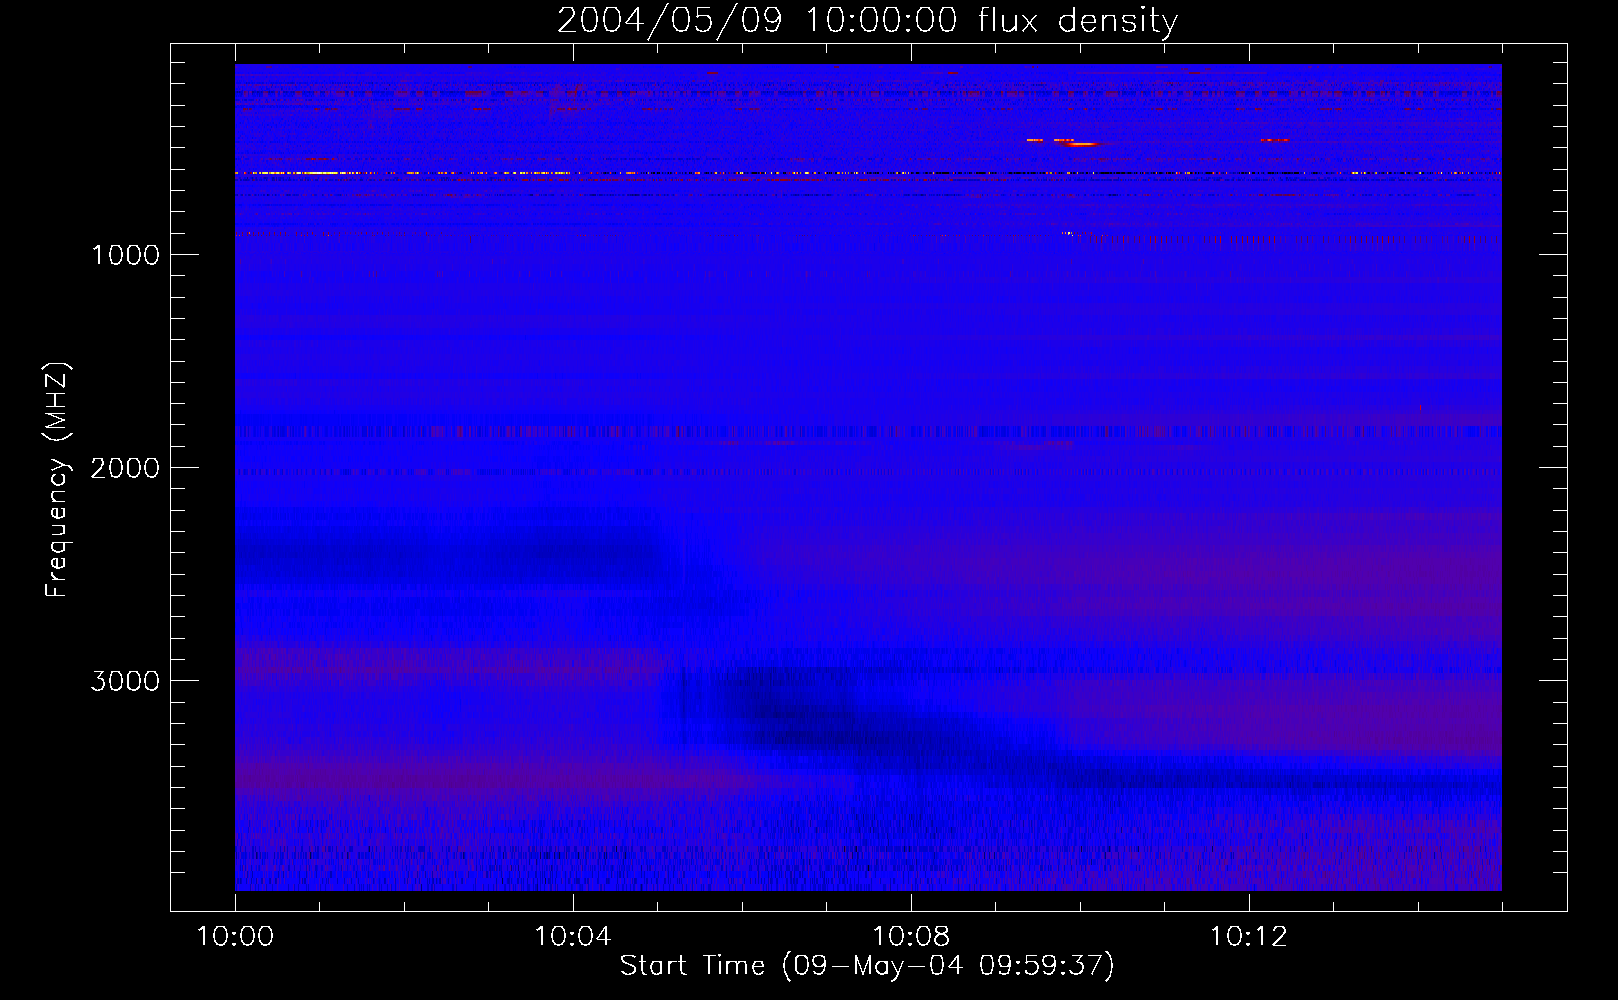The height and width of the screenshot is (1000, 1618).
Task: Click the 10:00 time tick label
Action: [235, 937]
